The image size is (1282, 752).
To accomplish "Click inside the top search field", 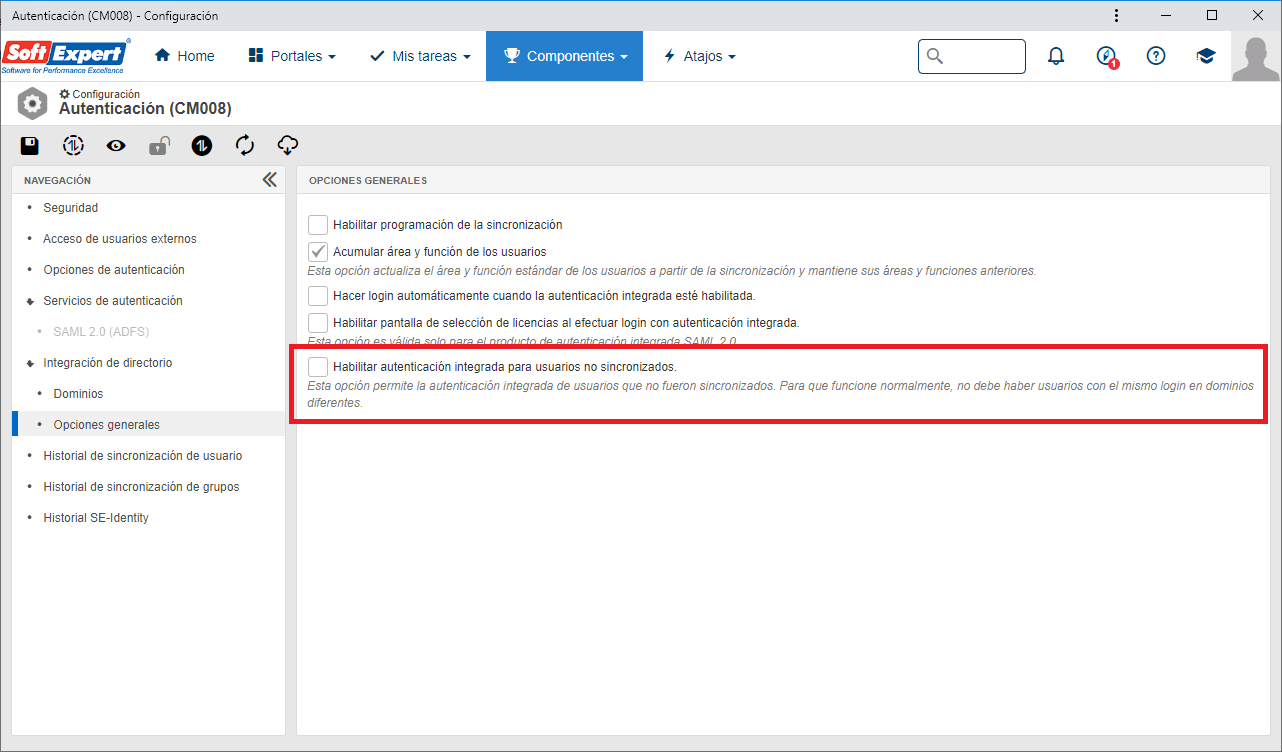I will (971, 56).
